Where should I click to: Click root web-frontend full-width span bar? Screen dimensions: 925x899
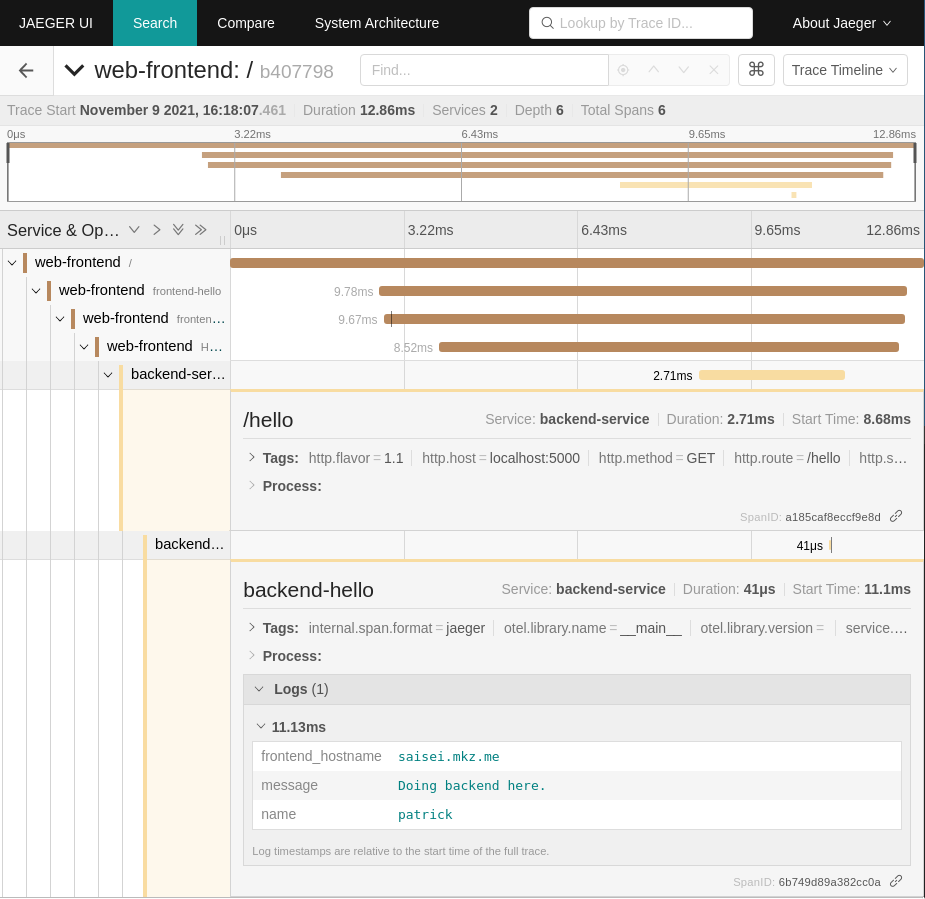[577, 263]
